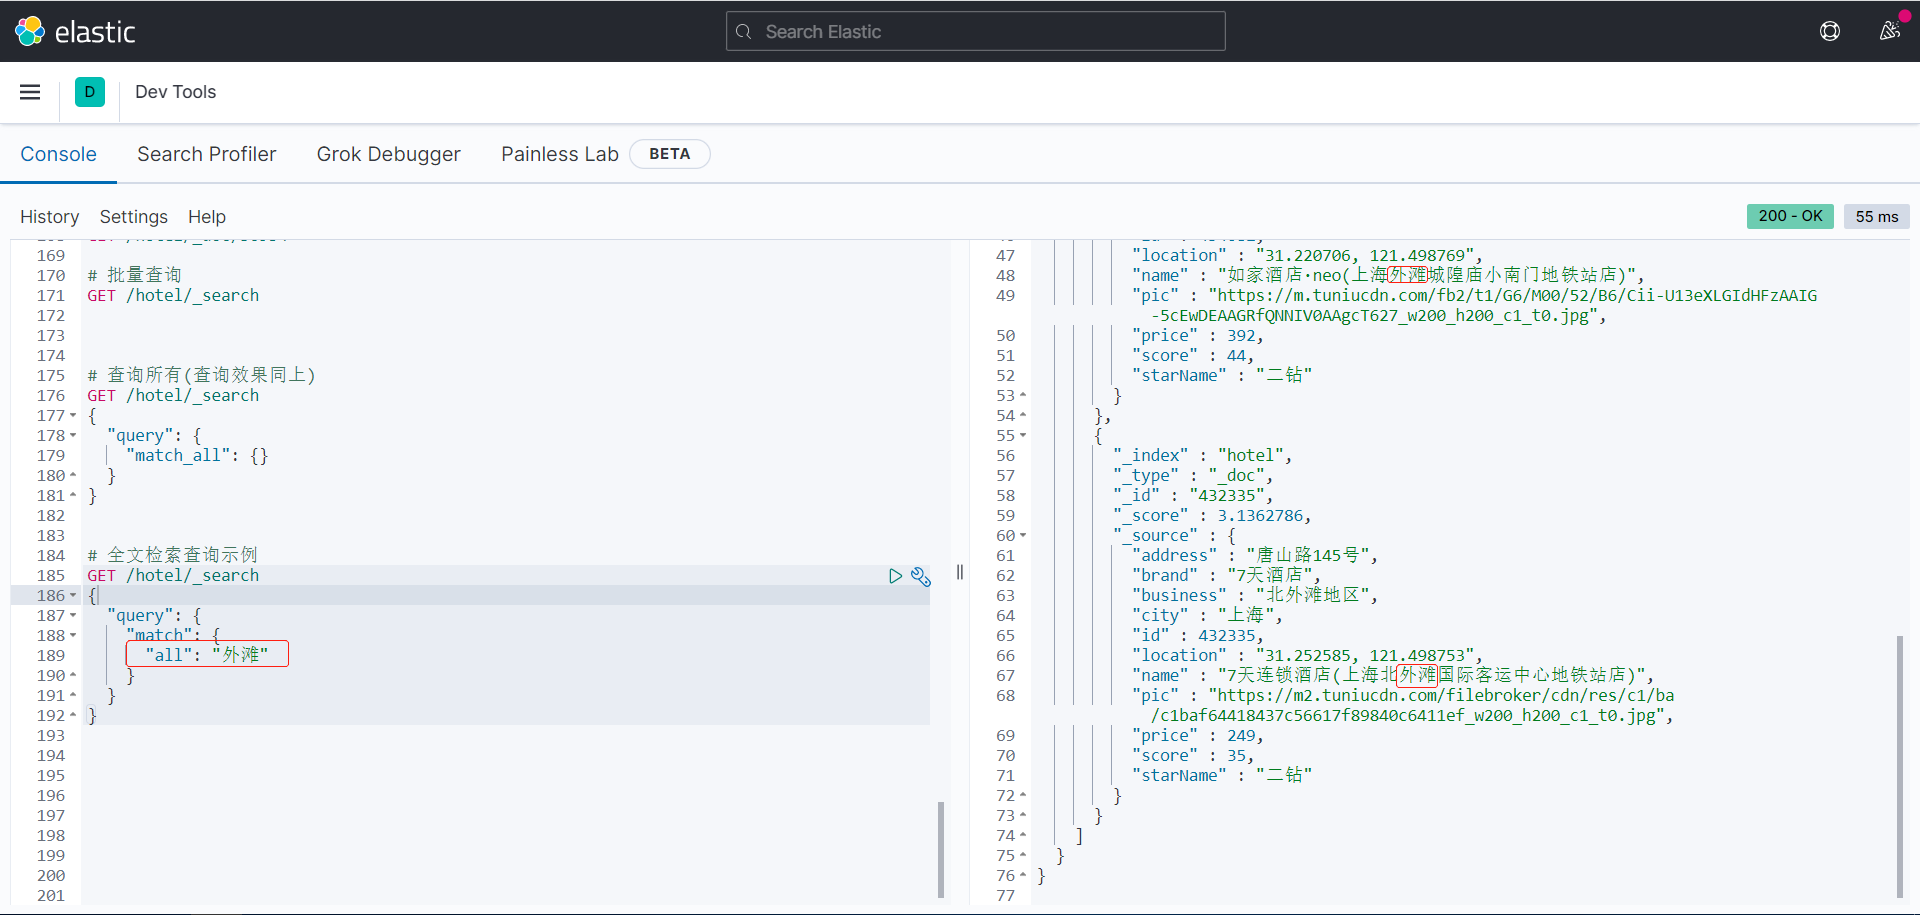
Task: Fold response object at output line 60
Action: click(x=1023, y=536)
